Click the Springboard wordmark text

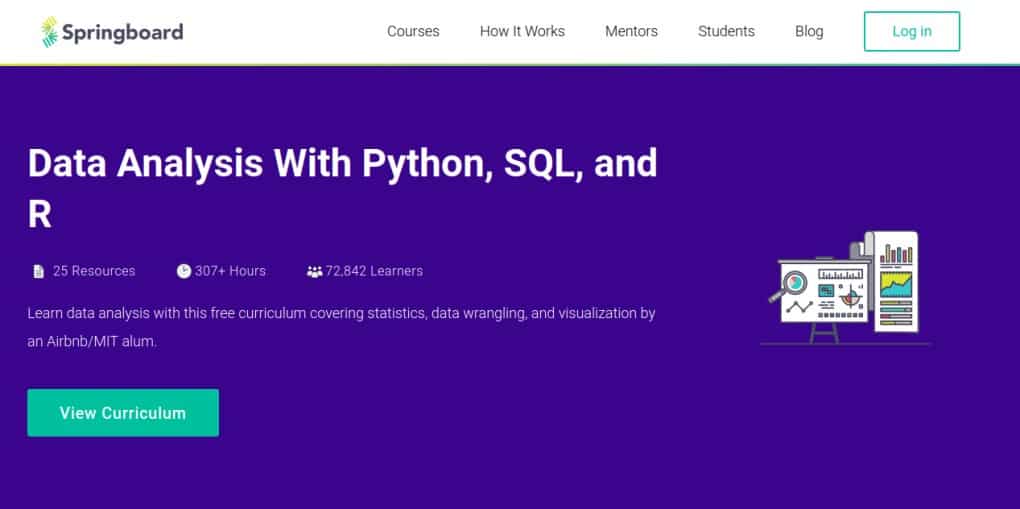coord(122,32)
